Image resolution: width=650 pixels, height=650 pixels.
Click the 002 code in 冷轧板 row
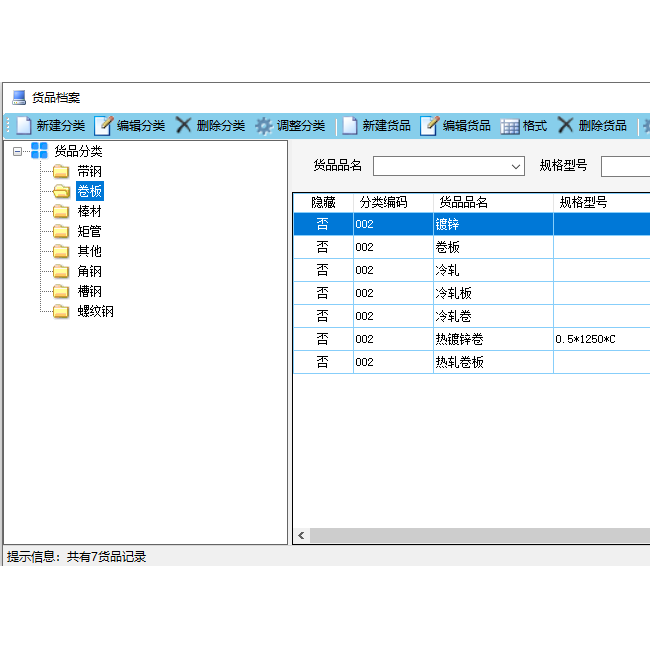coord(364,293)
